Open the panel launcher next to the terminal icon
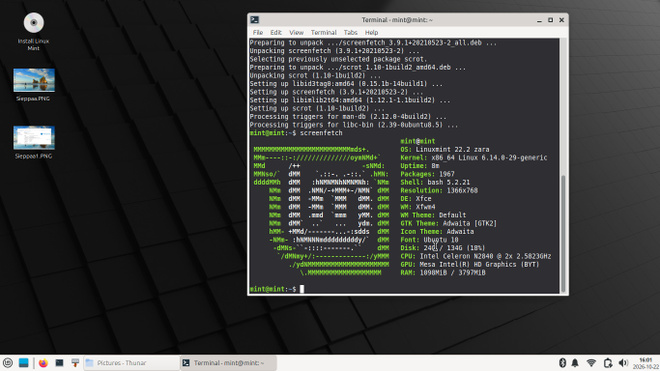The image size is (660, 371). coord(75,363)
